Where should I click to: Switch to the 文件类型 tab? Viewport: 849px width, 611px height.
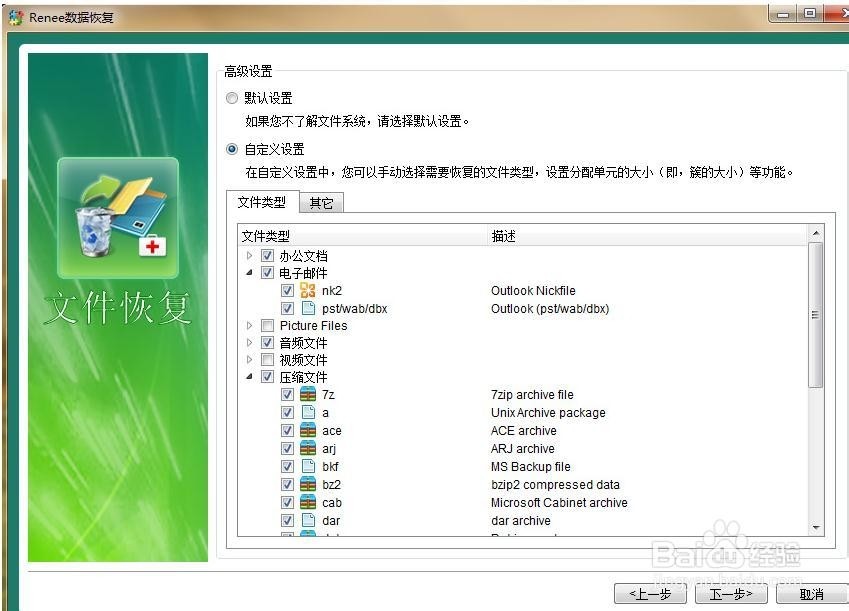pos(262,202)
